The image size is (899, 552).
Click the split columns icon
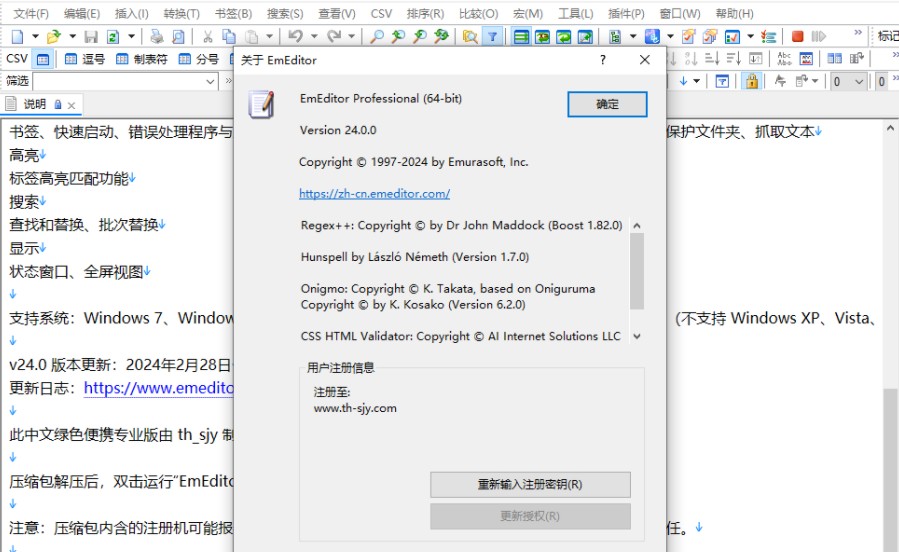point(835,58)
